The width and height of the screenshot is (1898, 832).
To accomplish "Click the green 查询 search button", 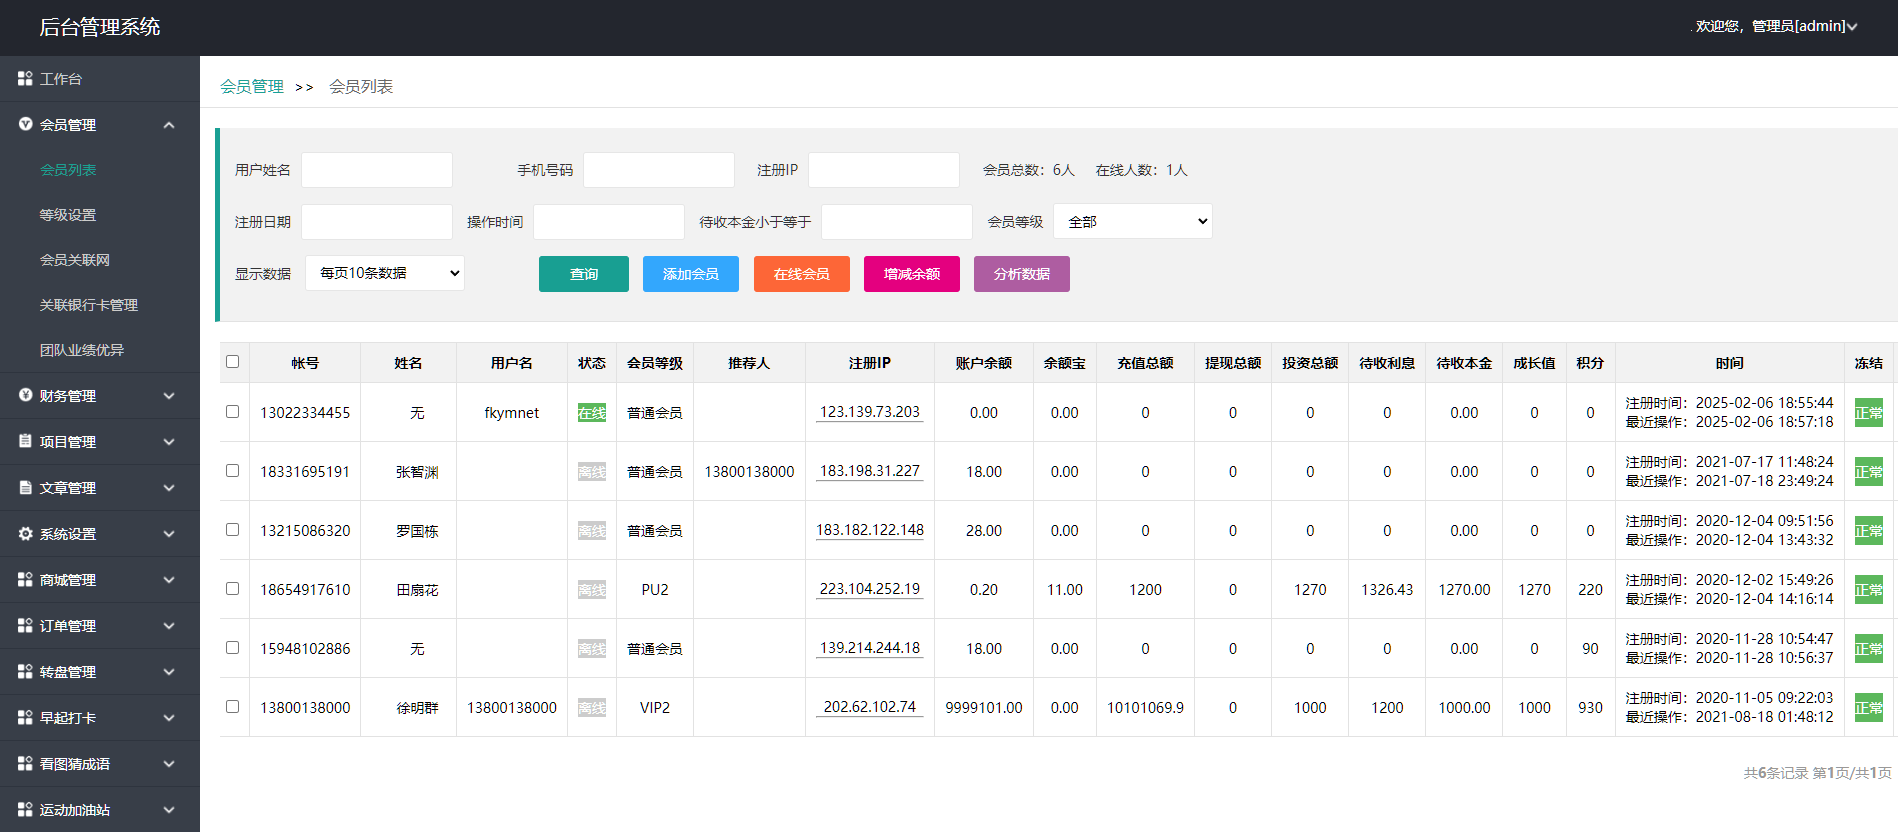I will tap(584, 274).
